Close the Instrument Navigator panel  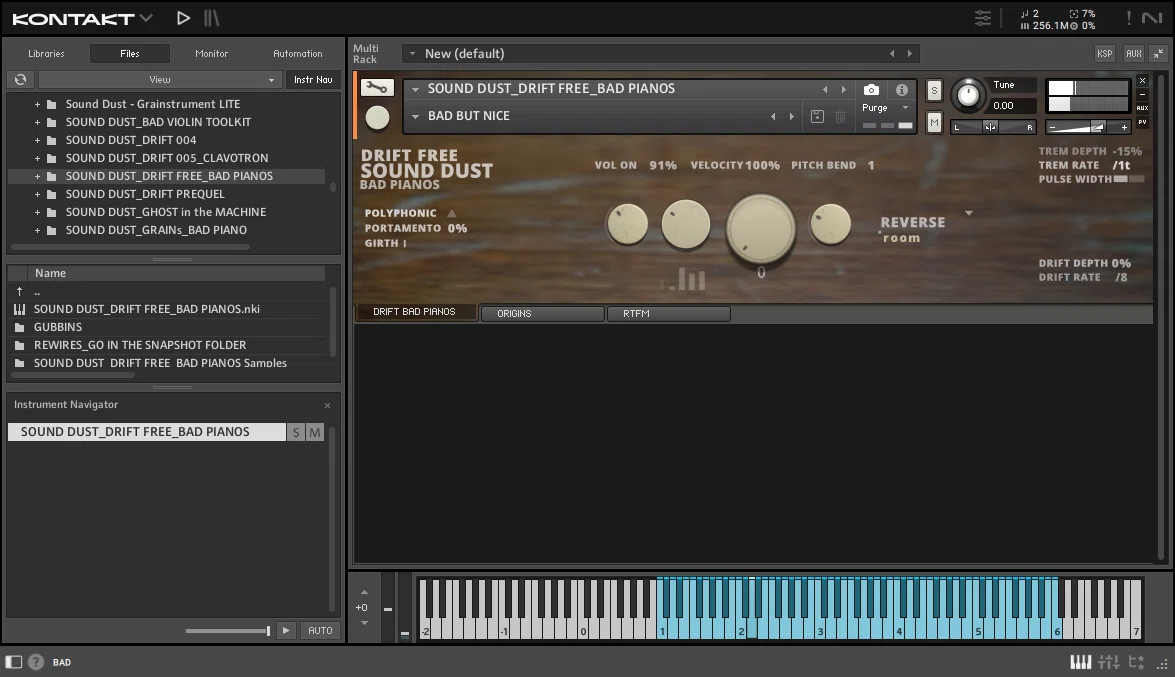[327, 405]
